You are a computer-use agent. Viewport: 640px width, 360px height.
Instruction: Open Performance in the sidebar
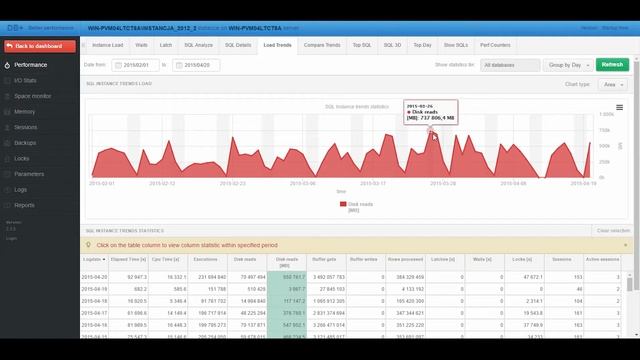[x=40, y=65]
